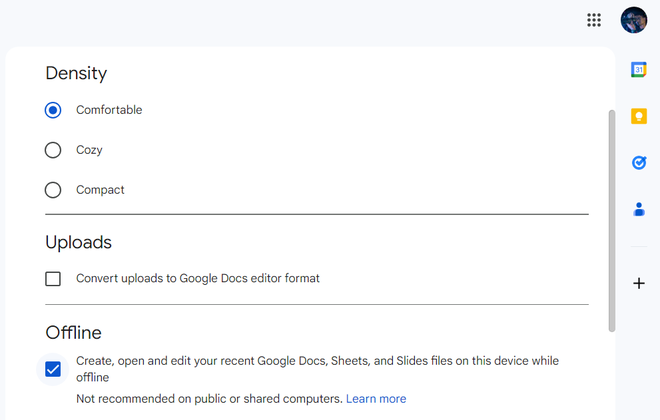Image resolution: width=660 pixels, height=420 pixels.
Task: Click the settings panel scrollbar thumb
Action: tap(612, 220)
